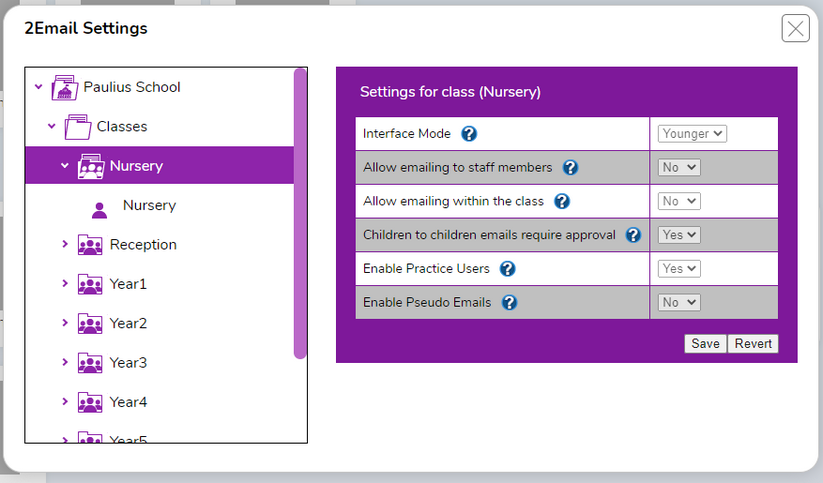Open help for emailing within the class
Image resolution: width=823 pixels, height=483 pixels.
pos(562,202)
